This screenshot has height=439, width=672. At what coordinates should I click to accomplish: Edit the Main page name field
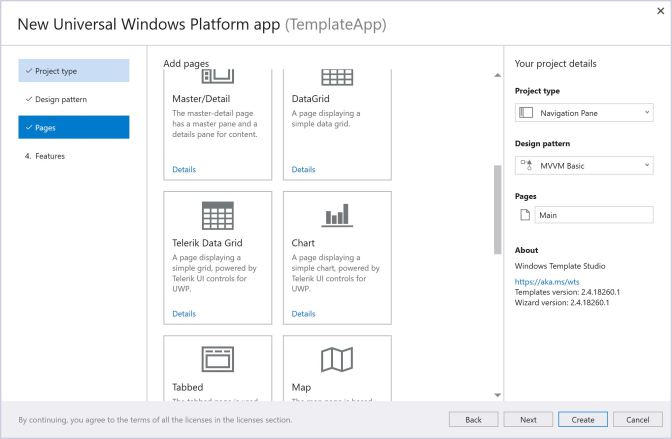[594, 215]
